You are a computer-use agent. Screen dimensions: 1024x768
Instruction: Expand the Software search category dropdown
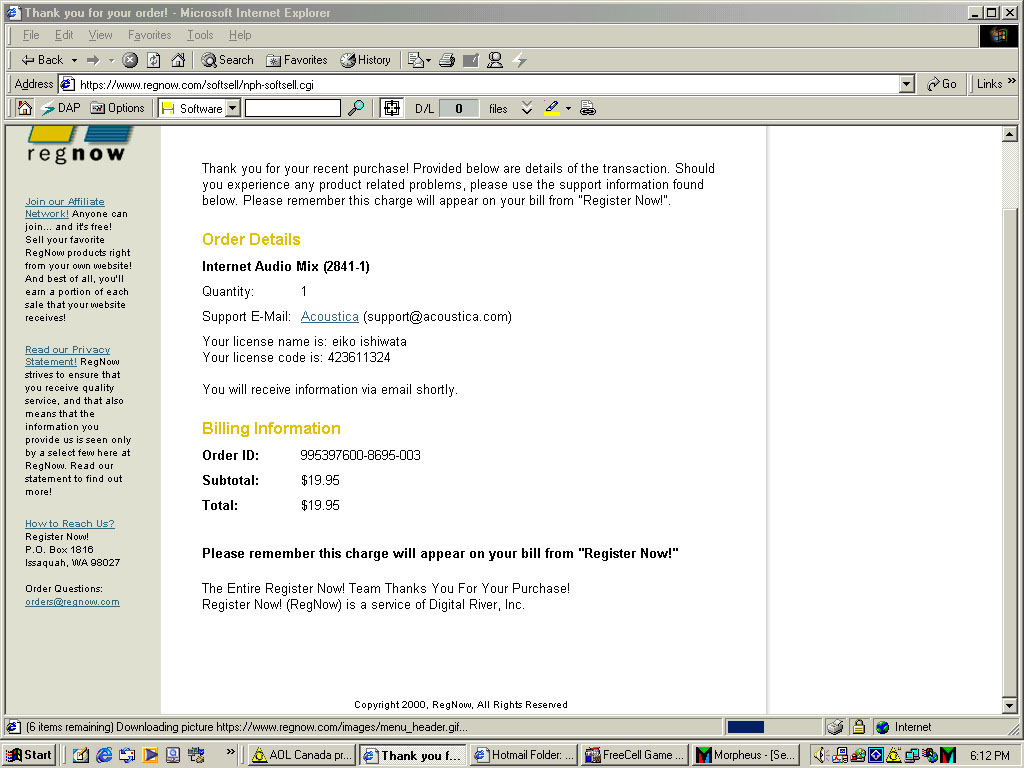[x=232, y=108]
